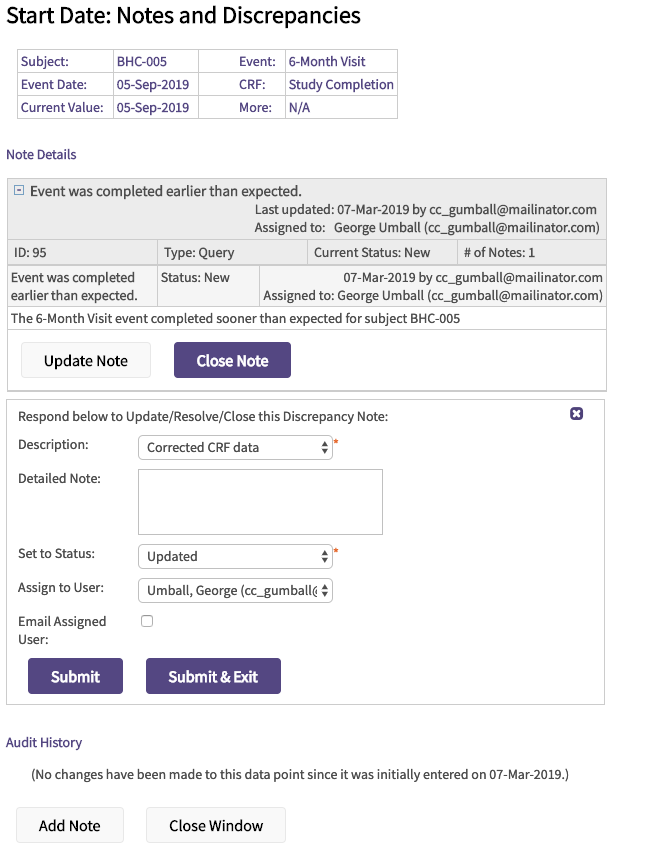Open the Description dropdown
Viewport: 661px width, 862px height.
(235, 448)
